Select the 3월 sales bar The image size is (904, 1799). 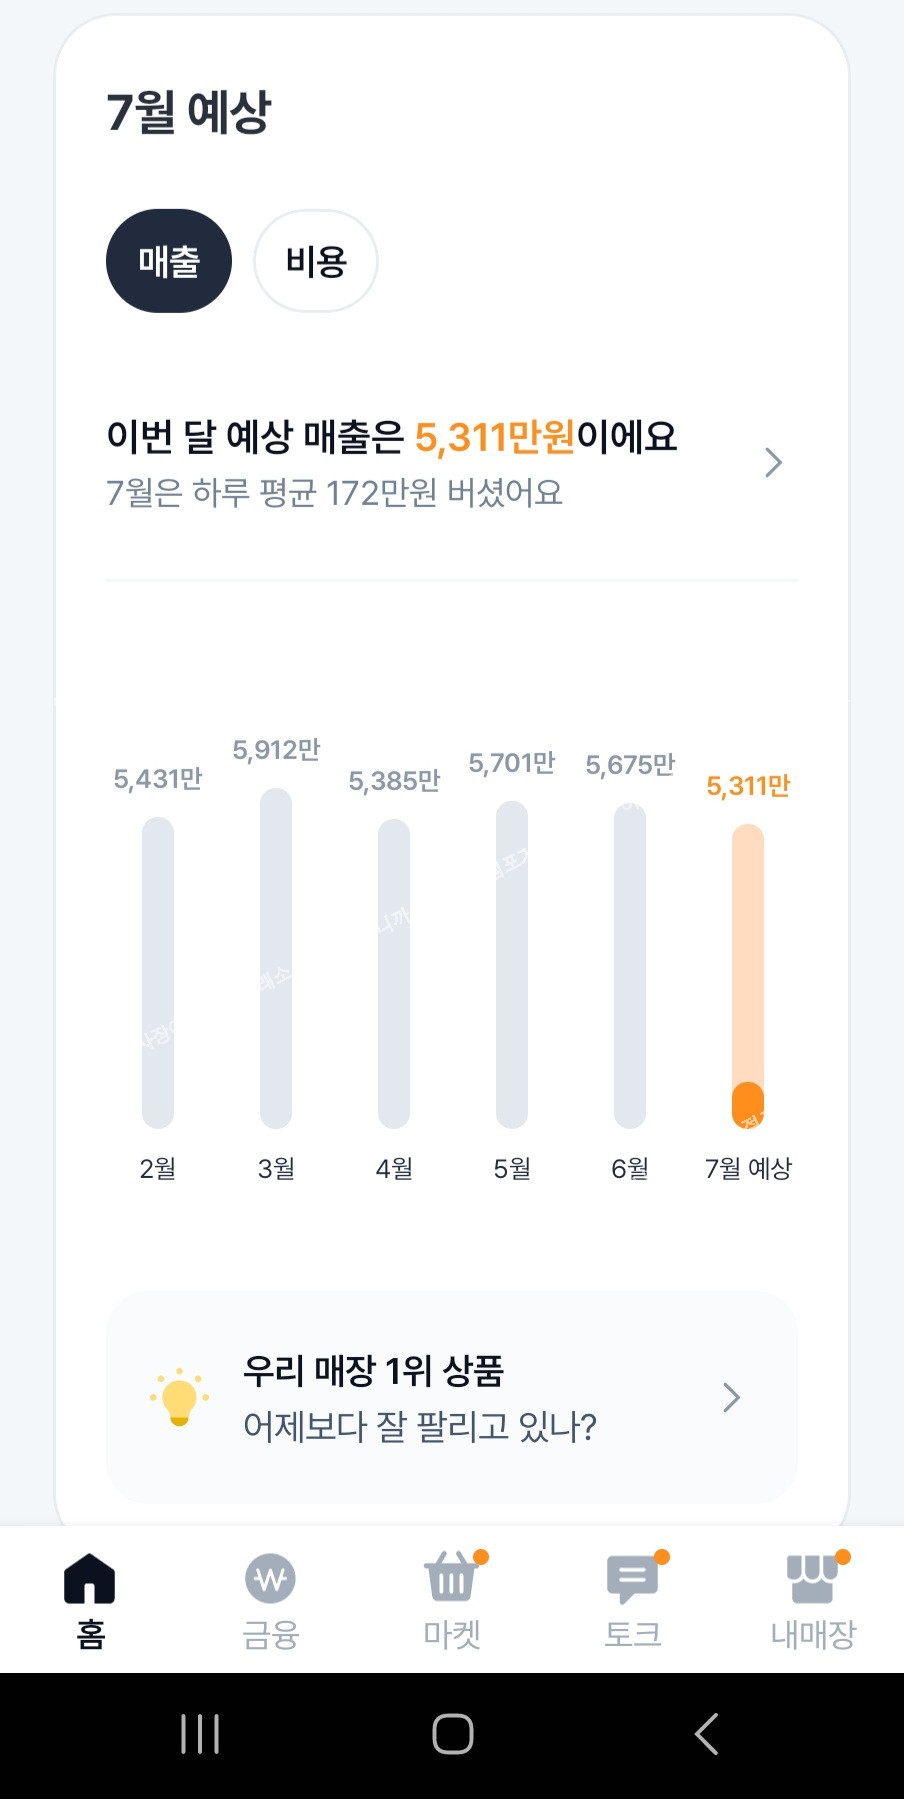(x=276, y=958)
